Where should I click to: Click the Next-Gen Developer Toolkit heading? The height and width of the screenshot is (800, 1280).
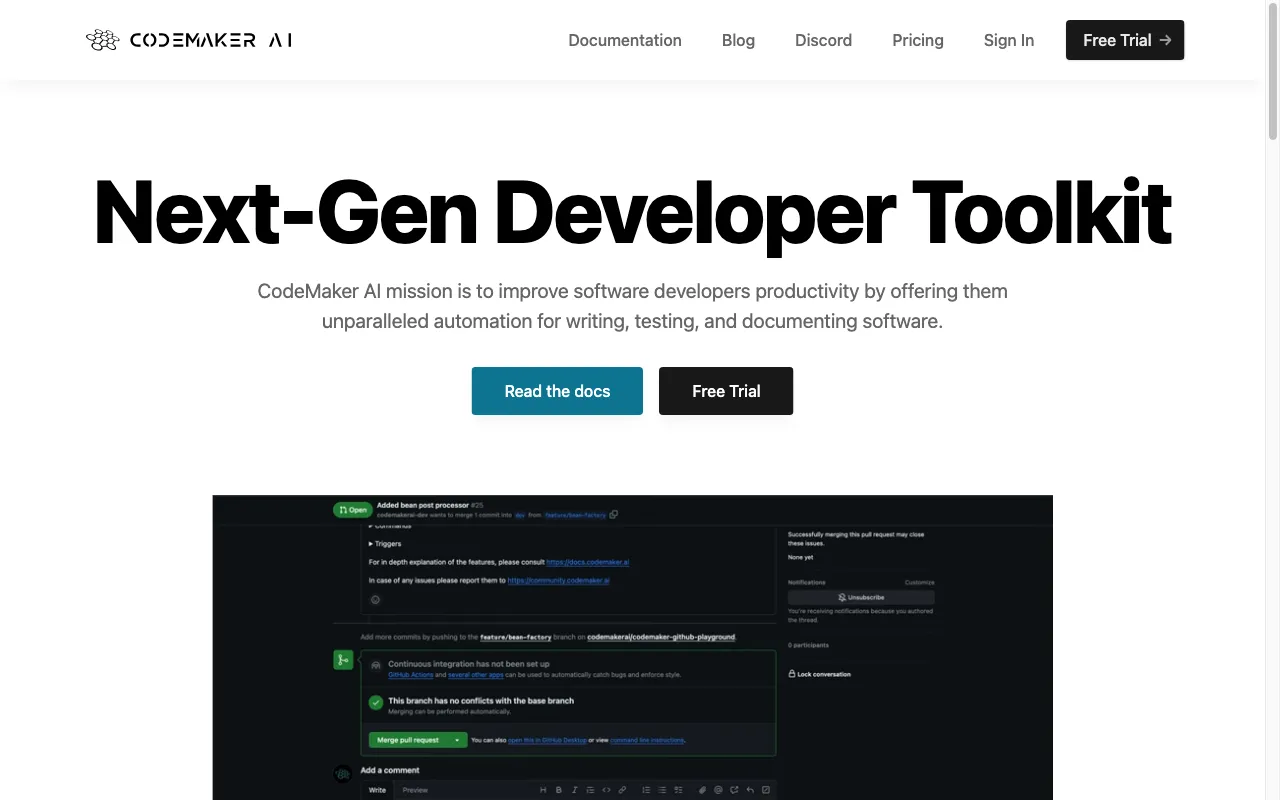tap(632, 213)
